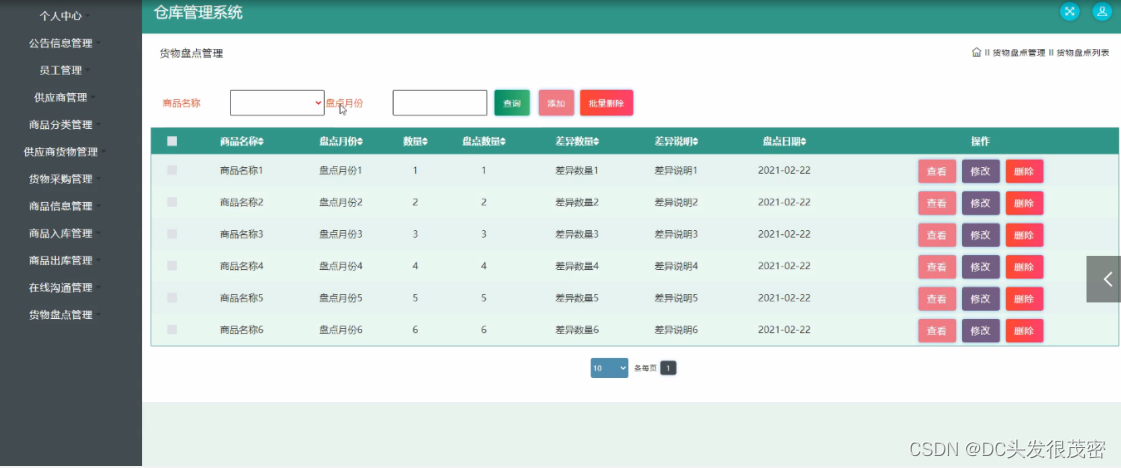Click 查看 for 商品名称3 row
The height and width of the screenshot is (468, 1121).
[937, 235]
